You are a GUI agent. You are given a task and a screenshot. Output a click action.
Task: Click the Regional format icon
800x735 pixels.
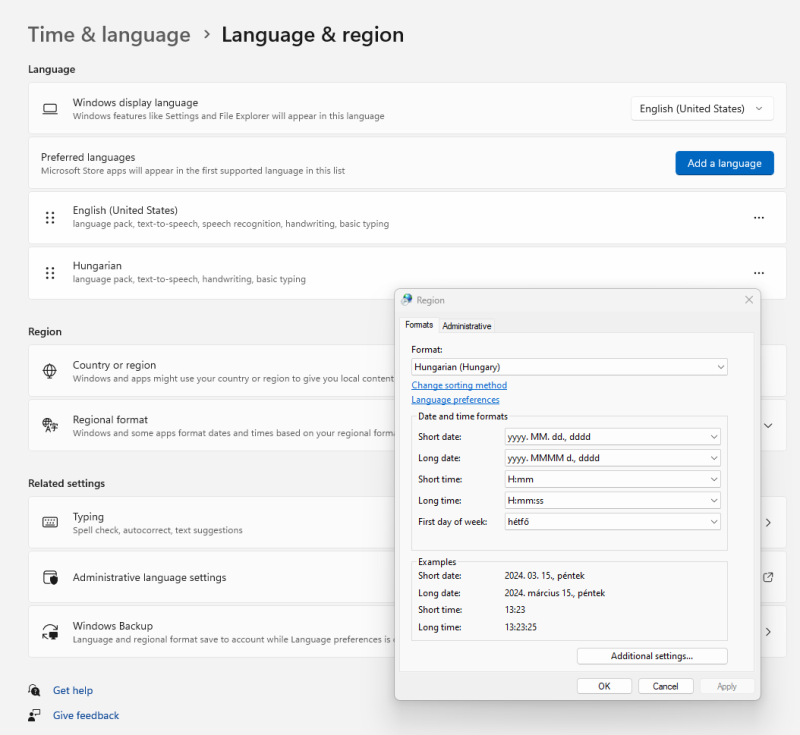[x=49, y=425]
